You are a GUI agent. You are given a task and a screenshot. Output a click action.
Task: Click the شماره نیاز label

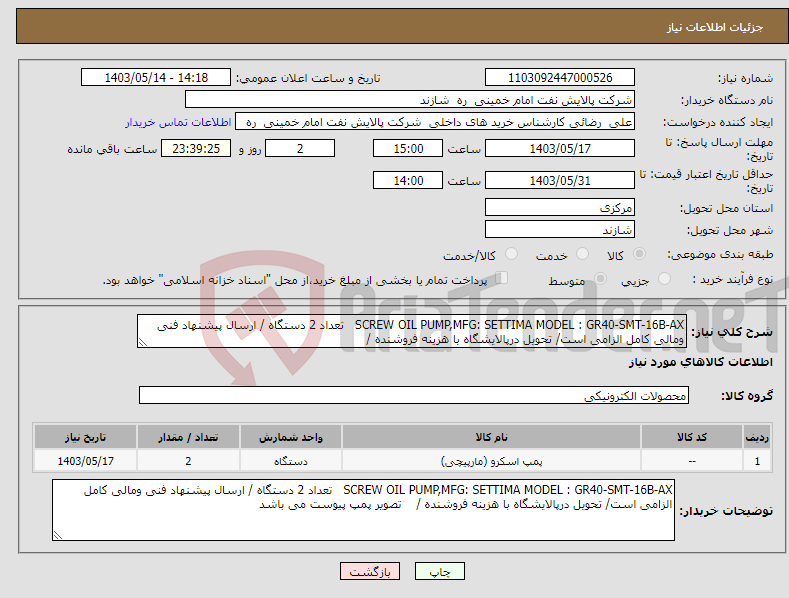[x=745, y=79]
